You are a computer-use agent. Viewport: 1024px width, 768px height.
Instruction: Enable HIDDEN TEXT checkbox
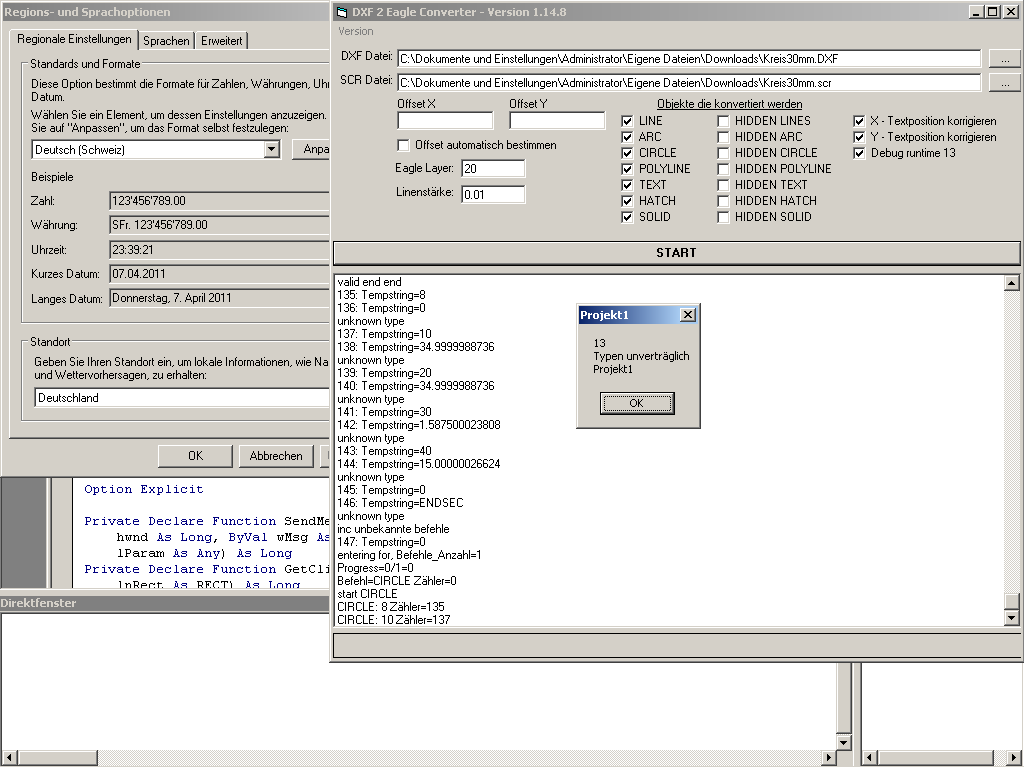click(x=723, y=185)
